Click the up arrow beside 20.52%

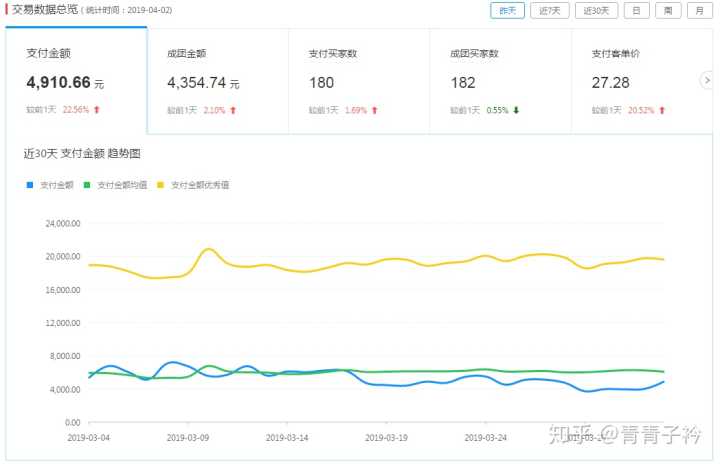[x=661, y=110]
